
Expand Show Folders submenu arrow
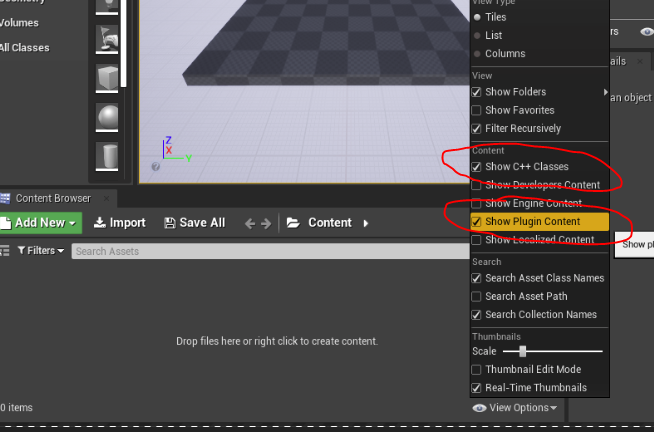(605, 92)
